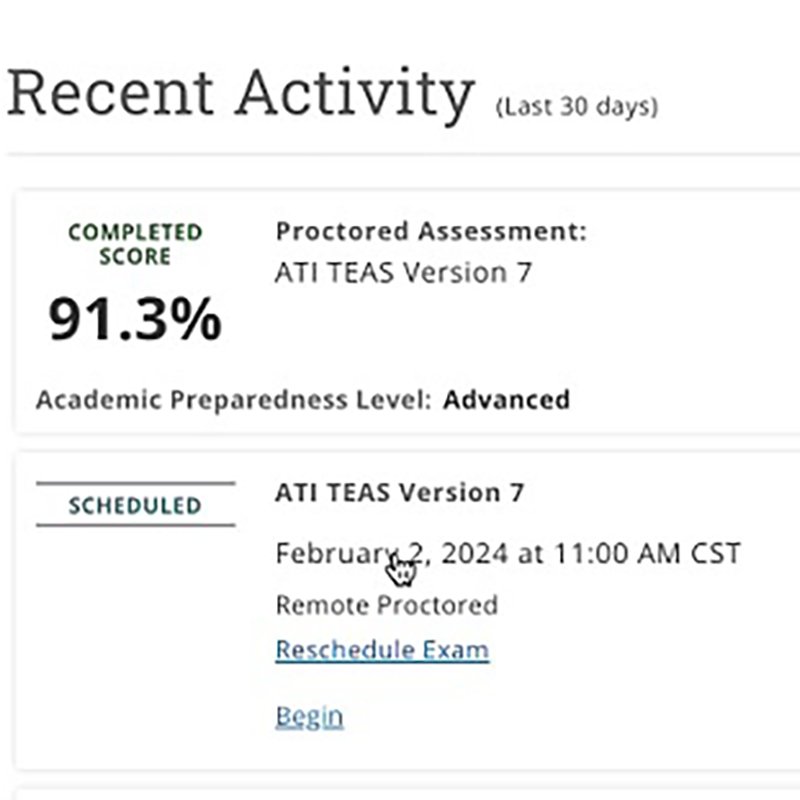Click the Begin link
This screenshot has width=800, height=800.
(x=309, y=717)
